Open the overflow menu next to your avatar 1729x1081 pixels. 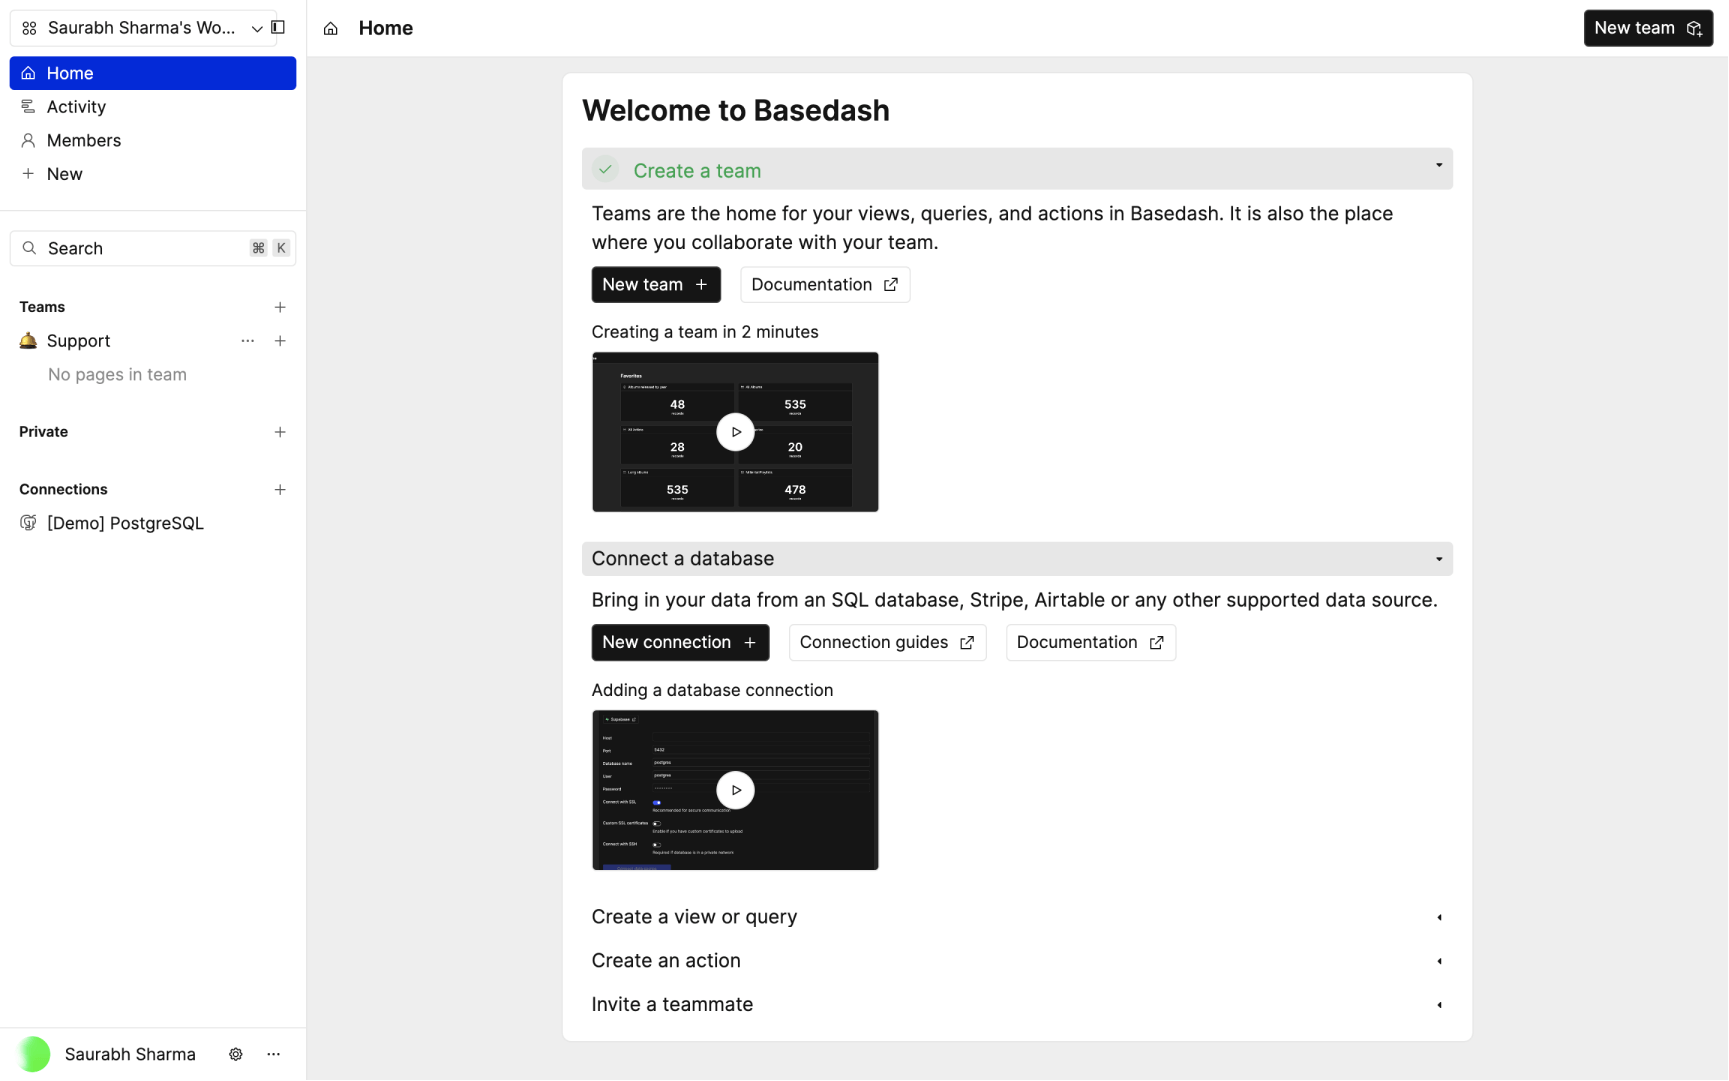273,1054
